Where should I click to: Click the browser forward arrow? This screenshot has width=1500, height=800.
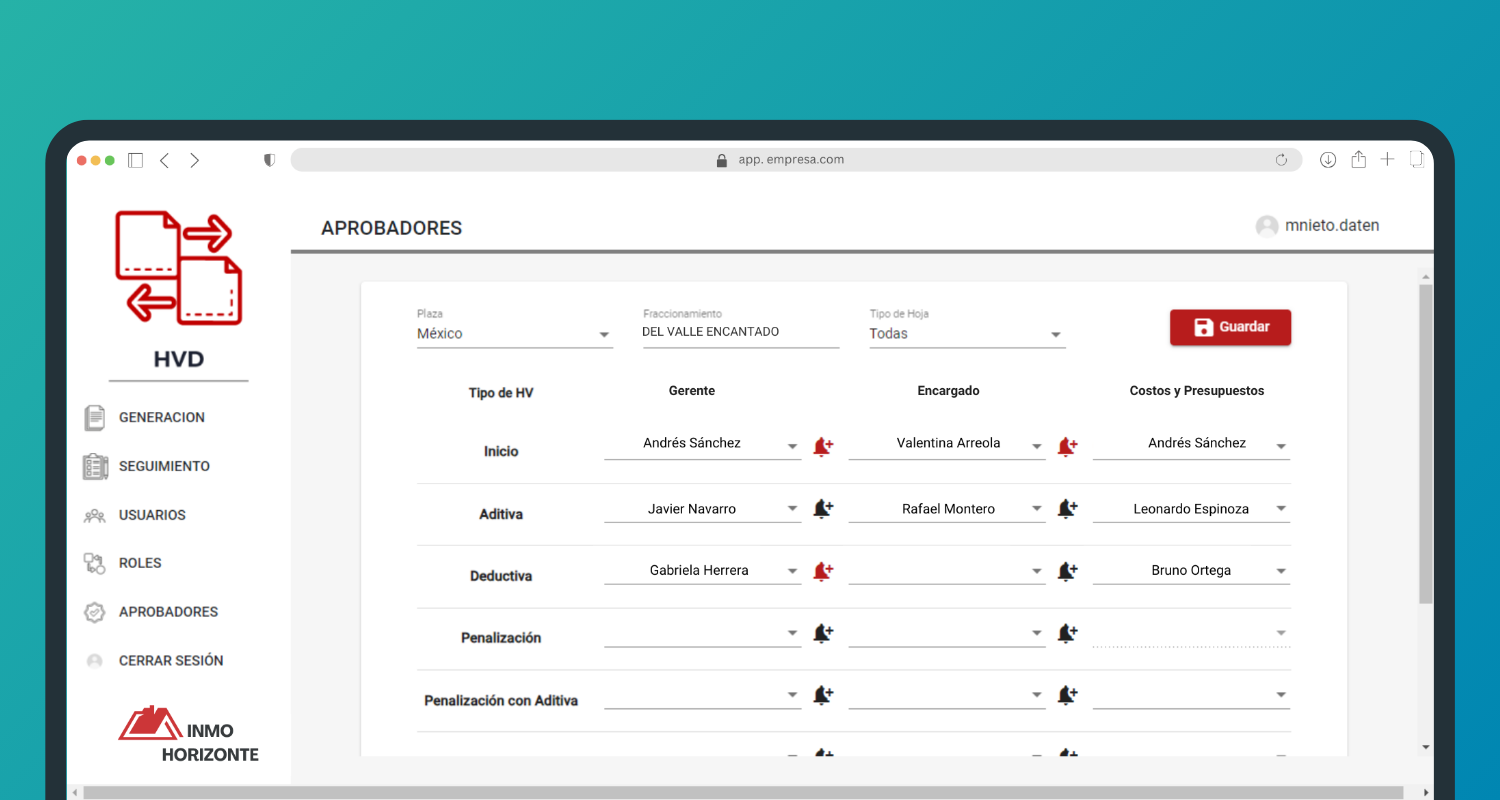(194, 160)
